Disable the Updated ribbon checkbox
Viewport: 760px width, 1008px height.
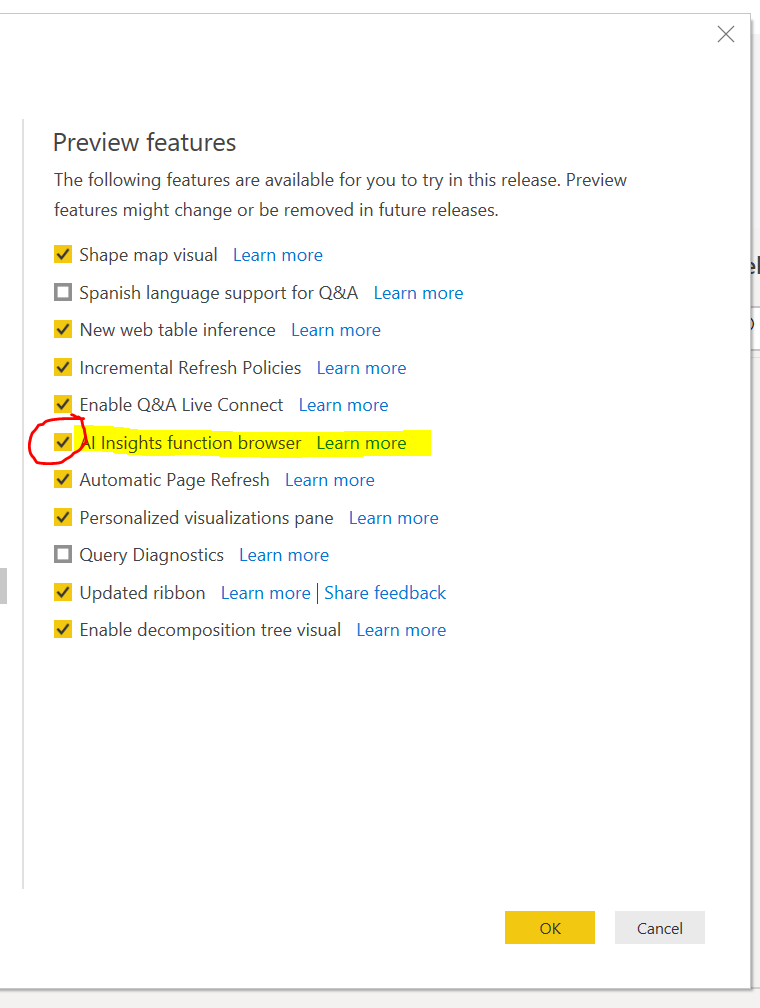pos(63,593)
